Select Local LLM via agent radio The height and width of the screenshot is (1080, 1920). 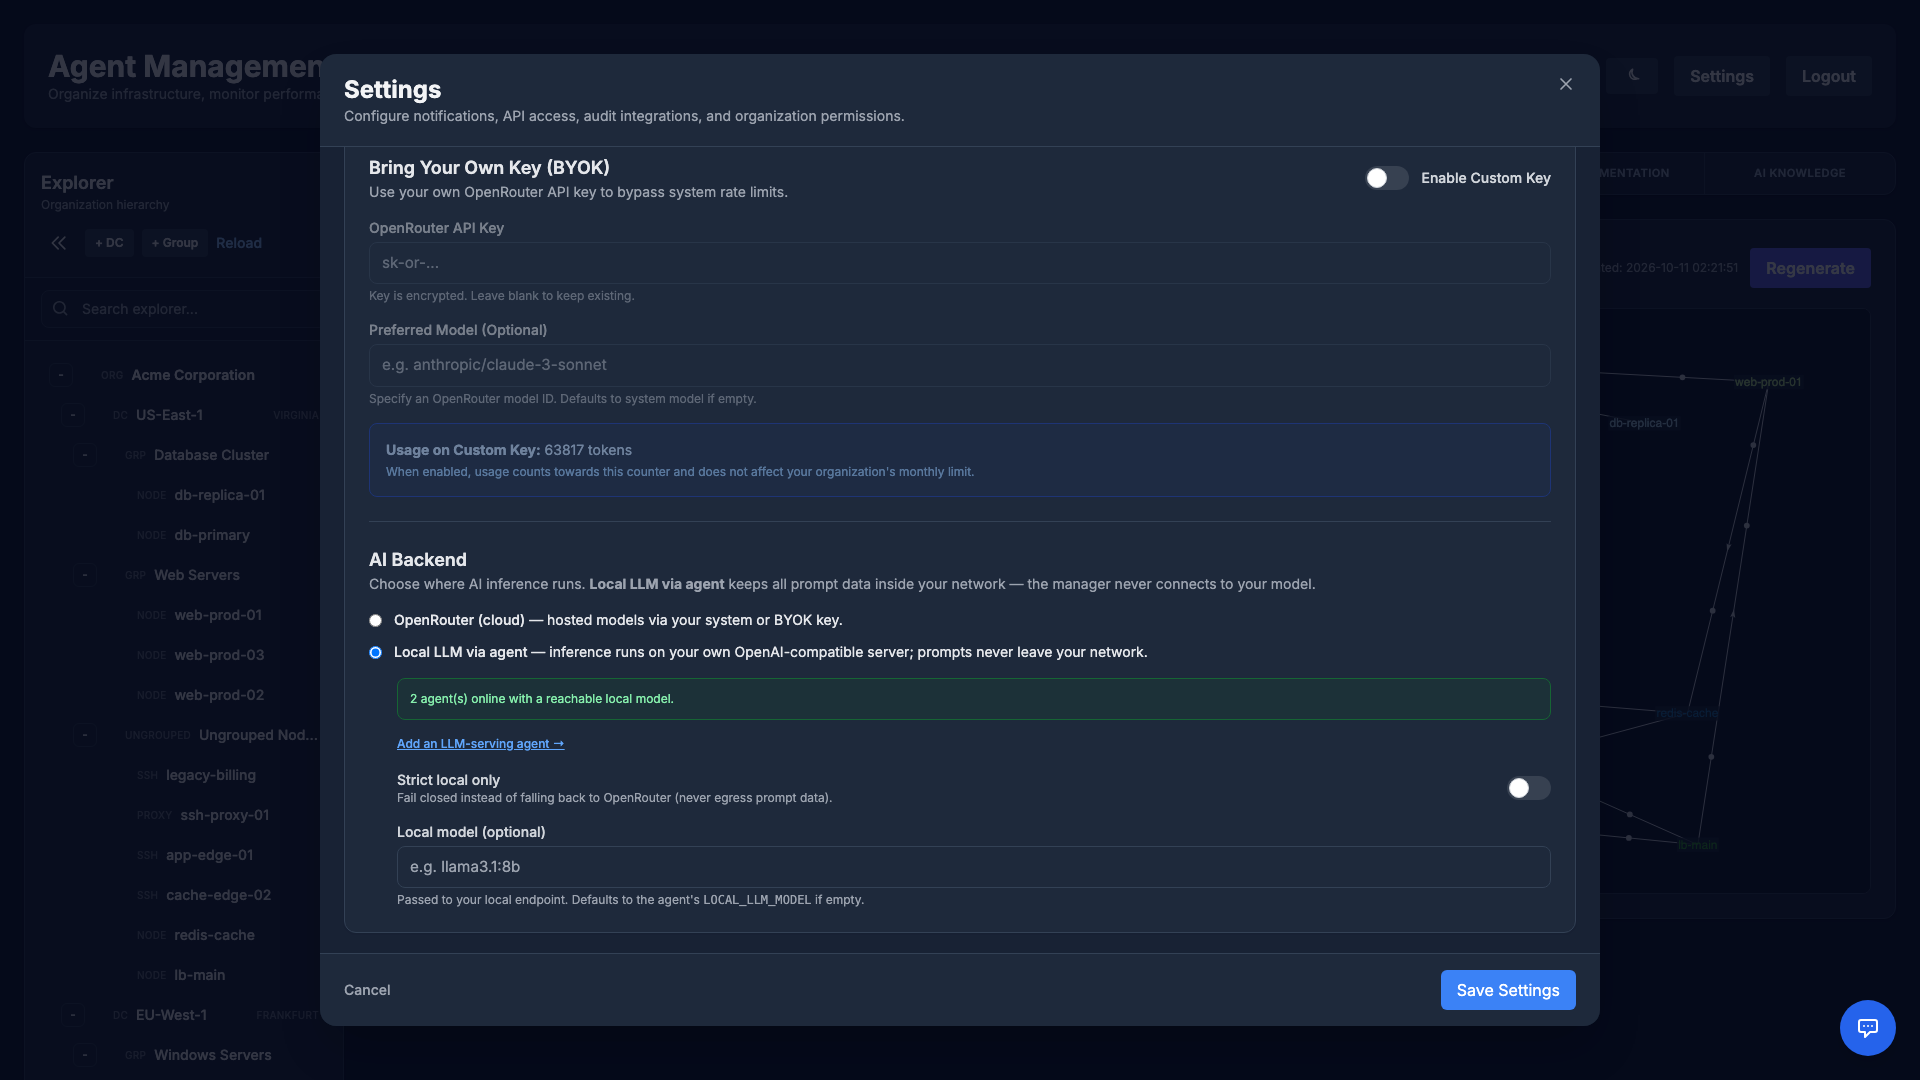(376, 653)
